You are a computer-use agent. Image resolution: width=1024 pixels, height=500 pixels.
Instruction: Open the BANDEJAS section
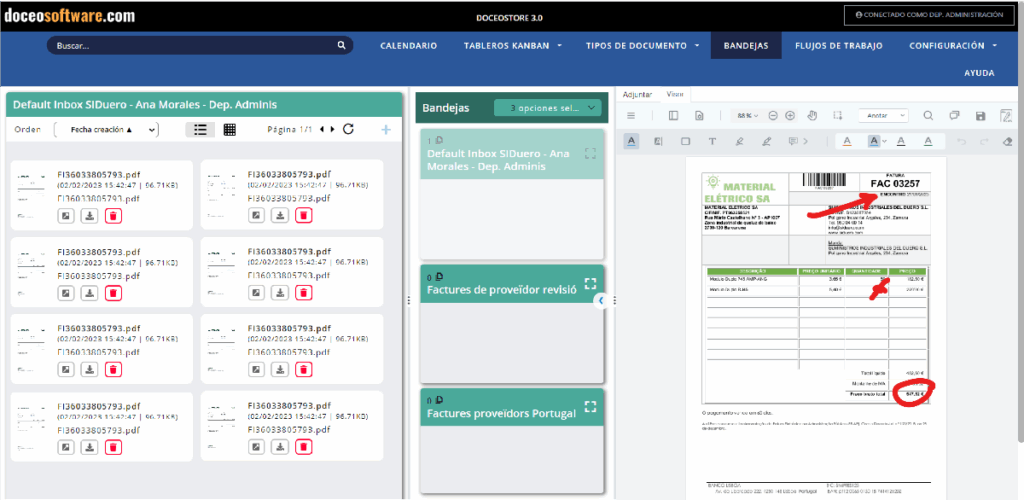click(746, 46)
